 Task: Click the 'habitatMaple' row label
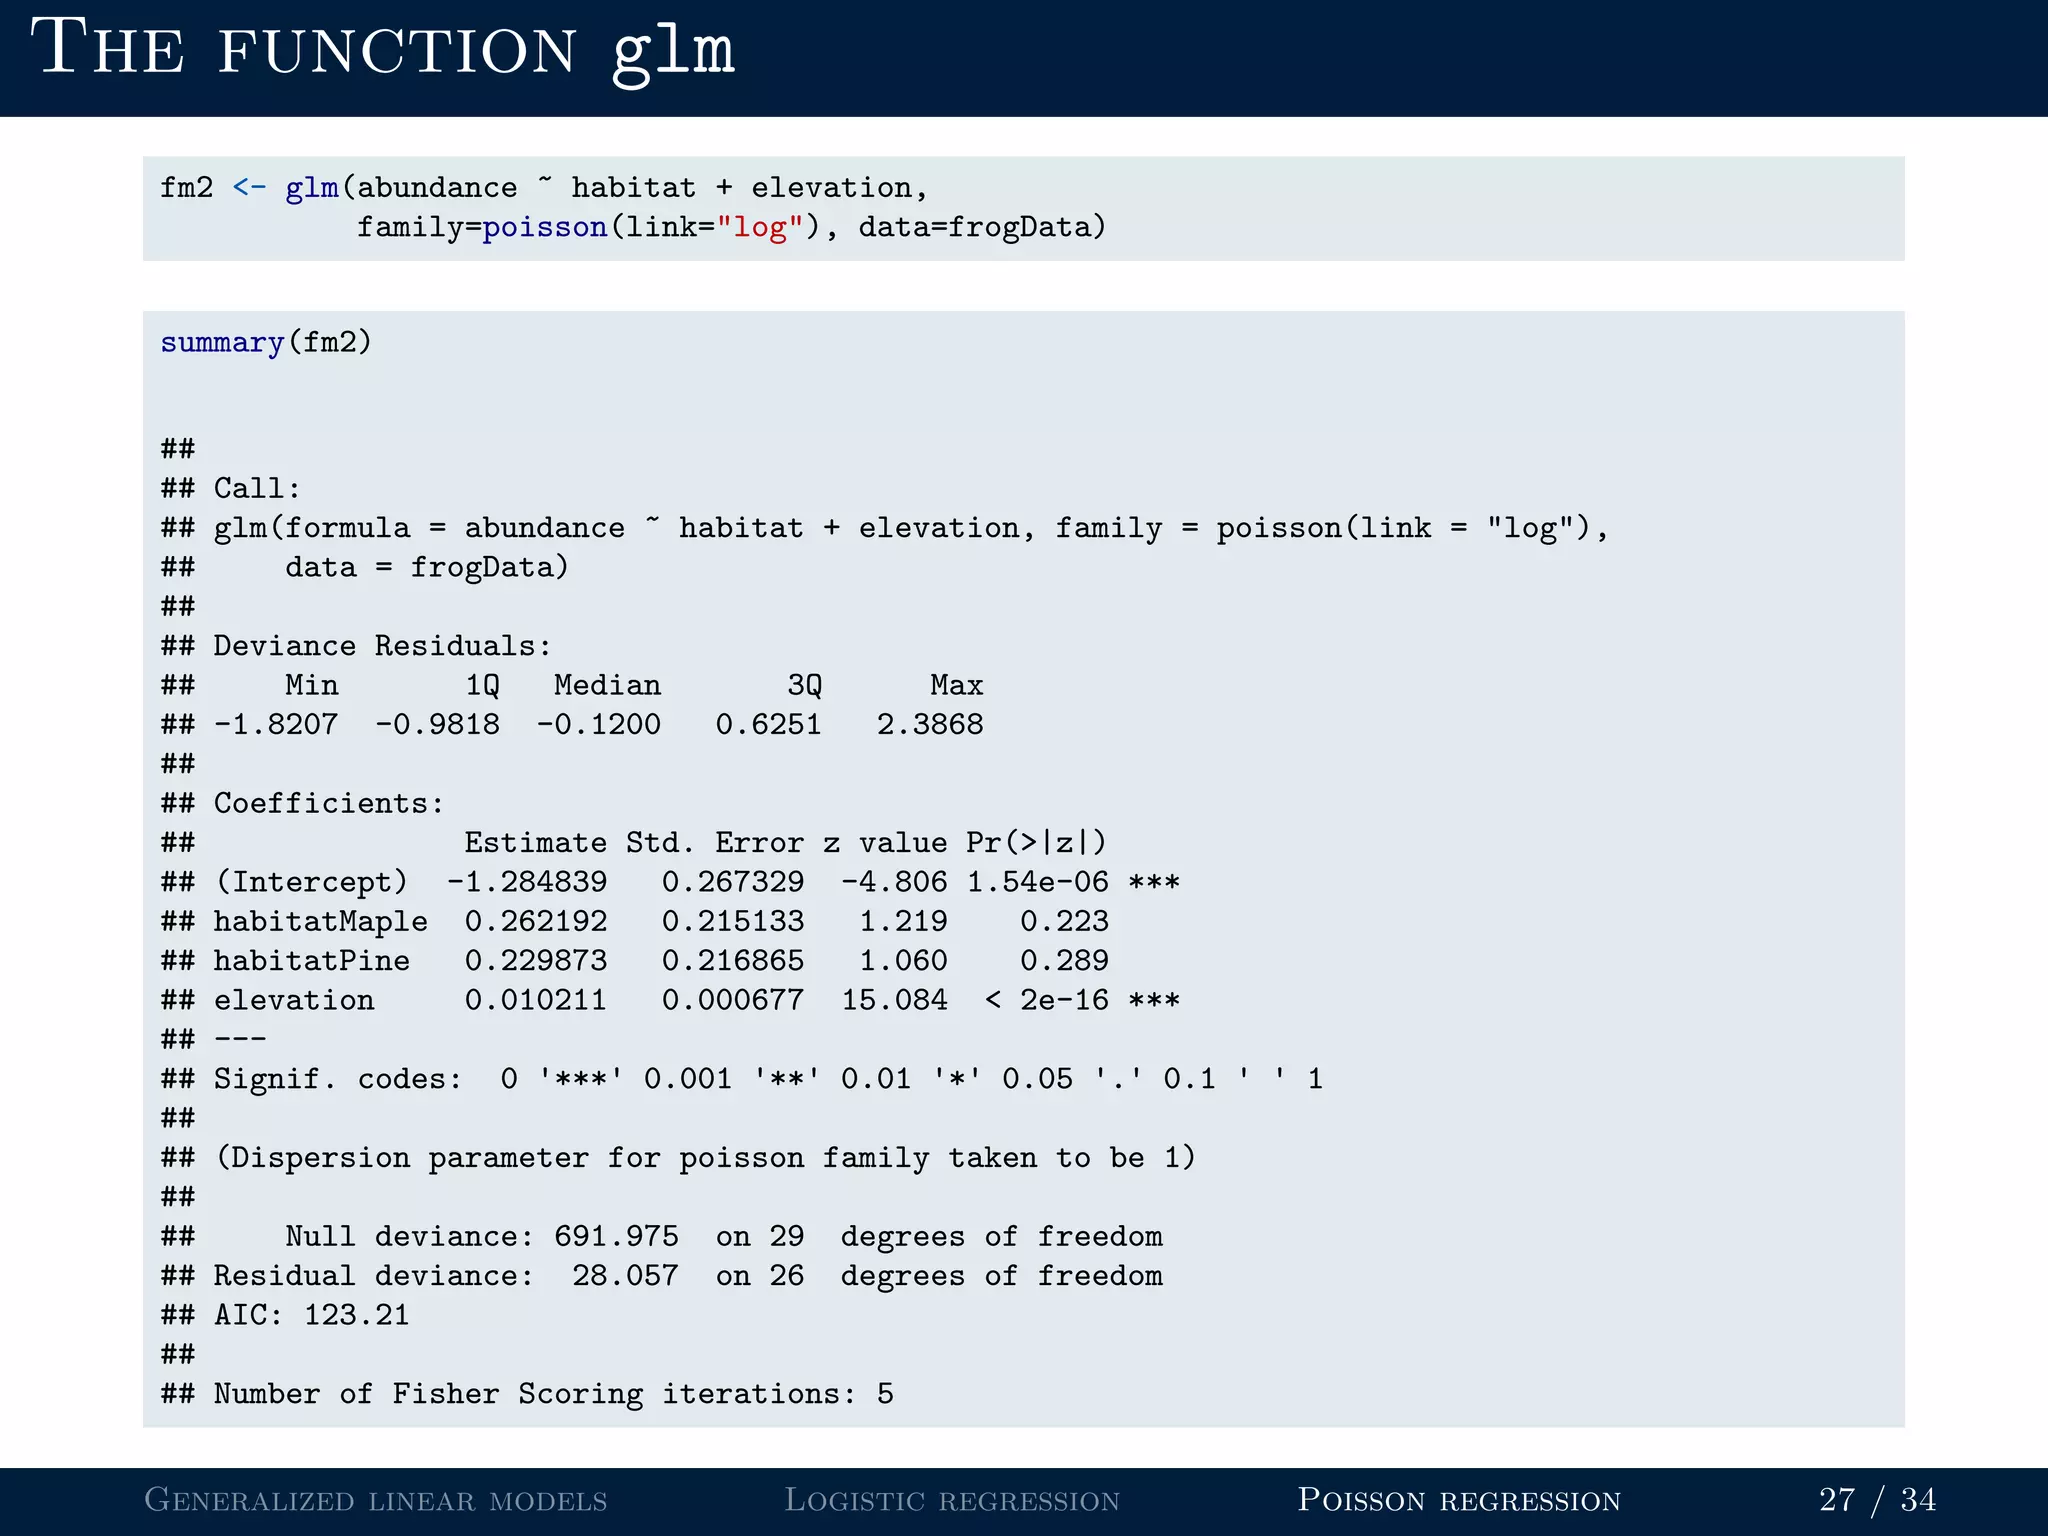(x=321, y=922)
